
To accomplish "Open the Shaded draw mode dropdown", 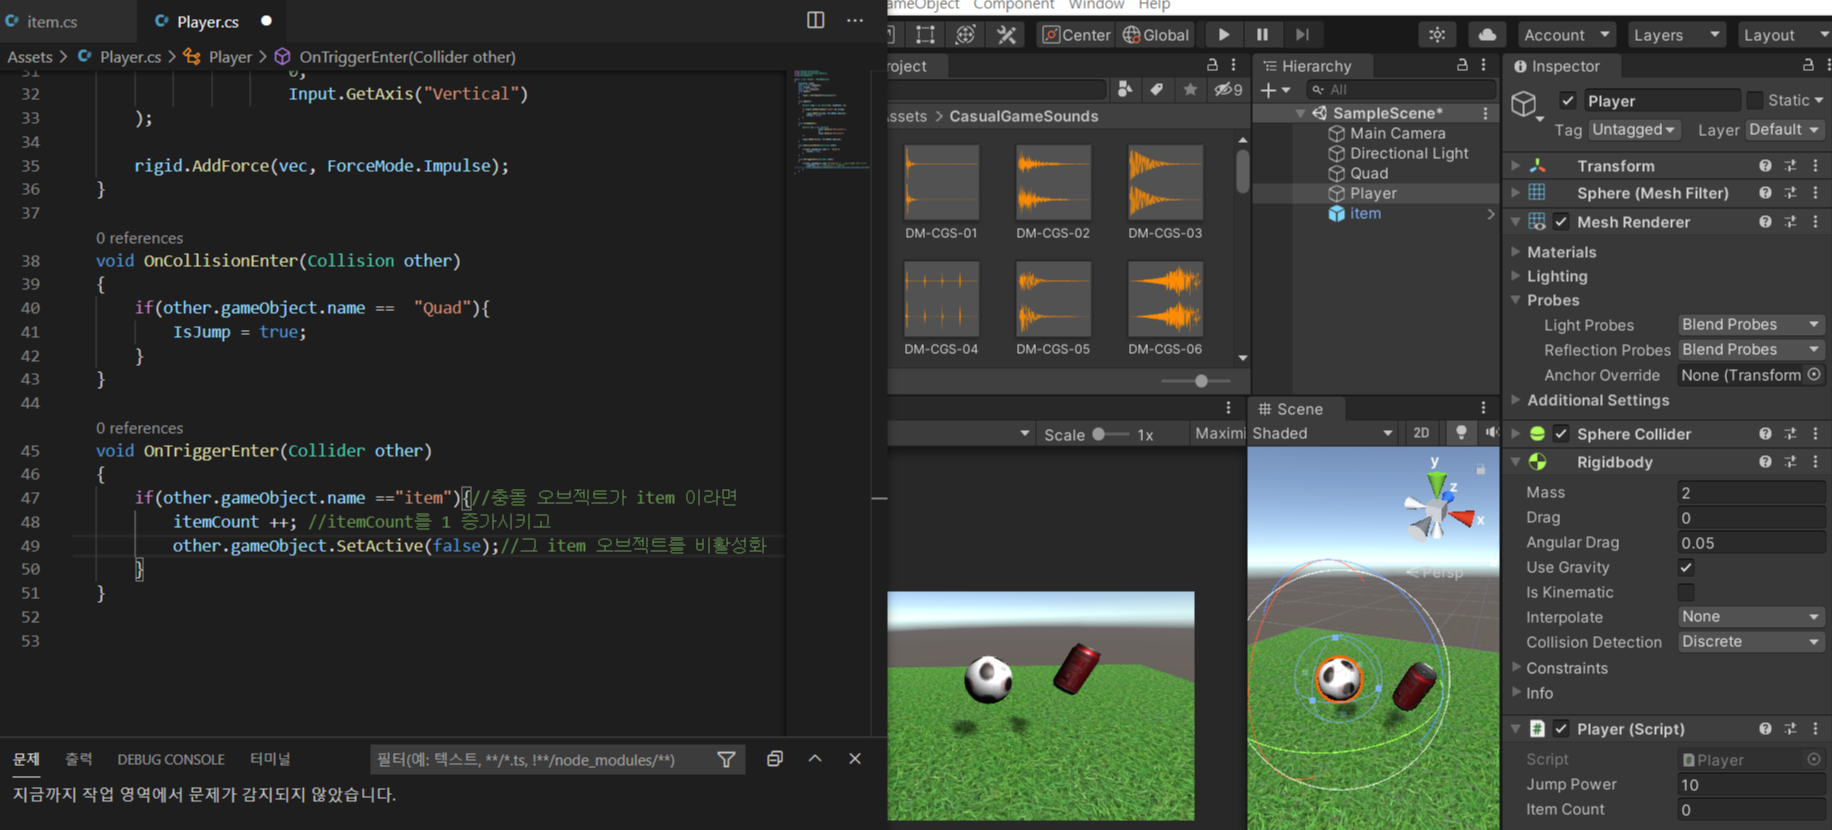I will (x=1322, y=433).
